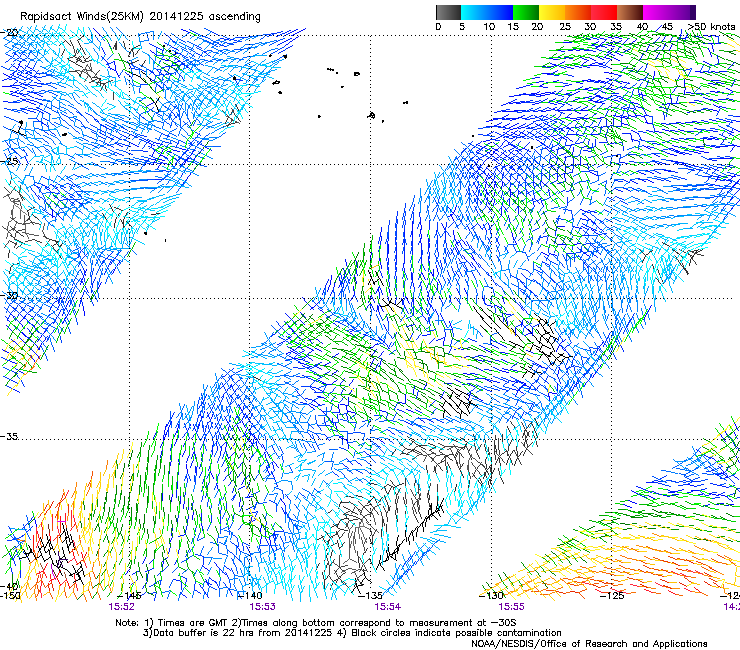Image resolution: width=740 pixels, height=650 pixels.
Task: Click the '-125' longitude axis label
Action: point(612,595)
